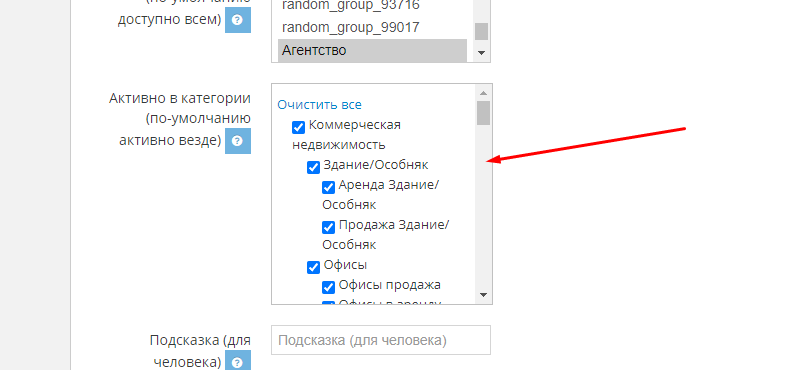
Task: Toggle the "Офисы продажа" checkbox
Action: 328,287
